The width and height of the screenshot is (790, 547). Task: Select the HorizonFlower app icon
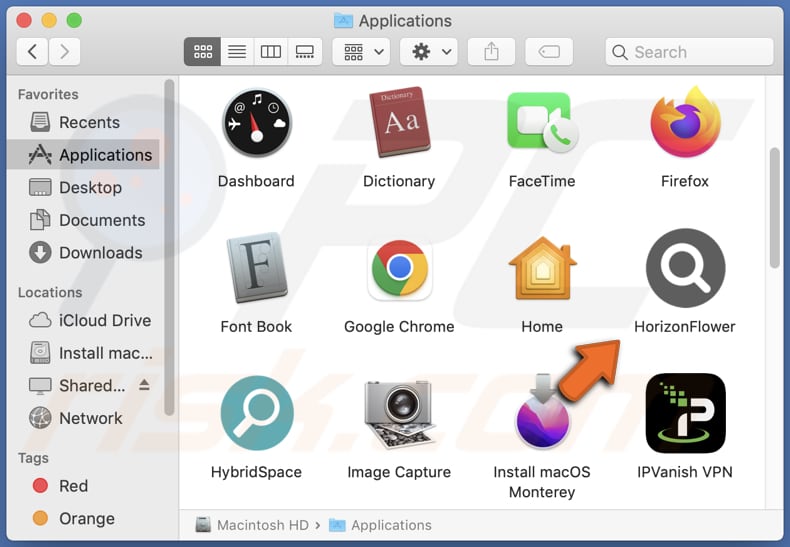tap(685, 268)
